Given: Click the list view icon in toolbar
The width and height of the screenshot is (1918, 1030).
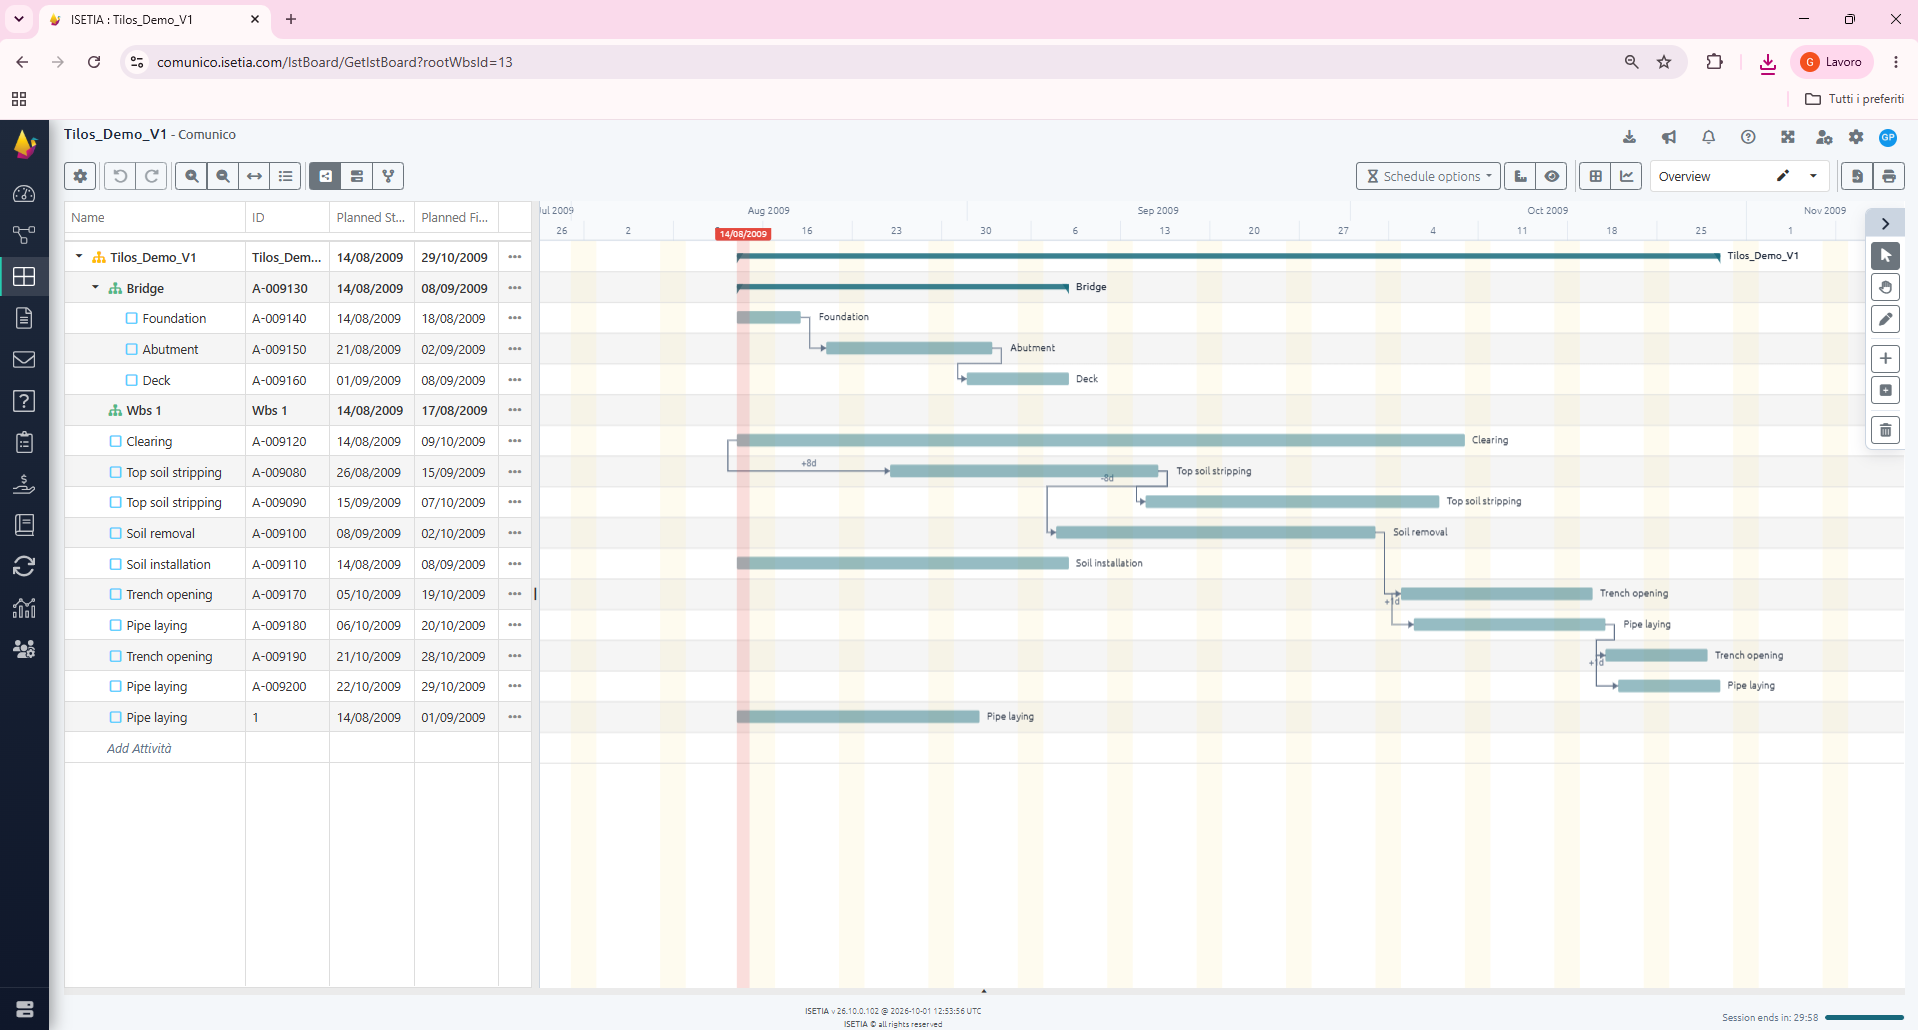Looking at the screenshot, I should click(x=286, y=176).
